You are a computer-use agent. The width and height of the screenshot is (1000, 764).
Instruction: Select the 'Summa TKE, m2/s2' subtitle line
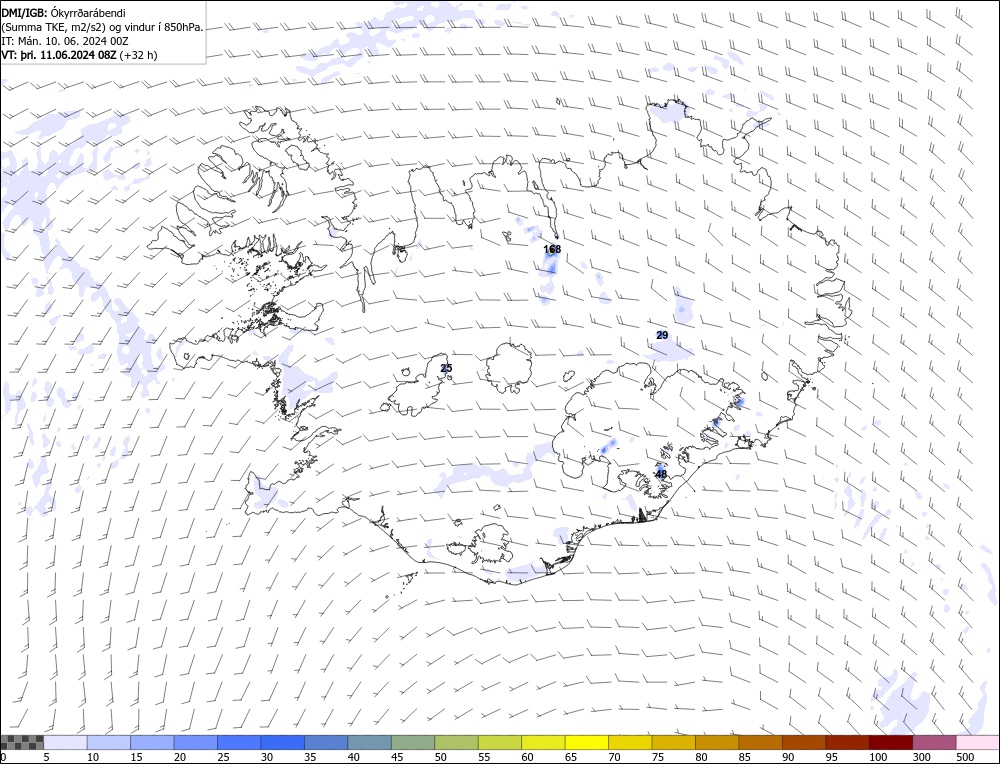(102, 27)
